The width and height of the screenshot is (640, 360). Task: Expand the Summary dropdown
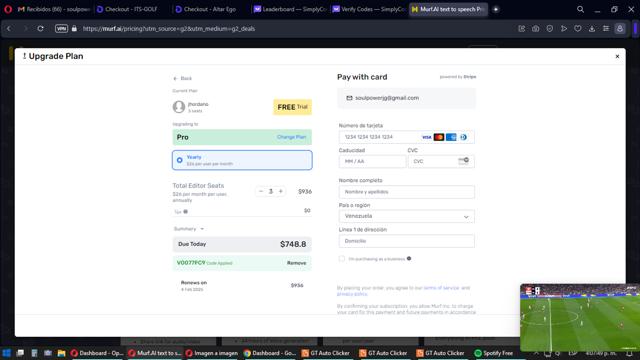tap(189, 229)
